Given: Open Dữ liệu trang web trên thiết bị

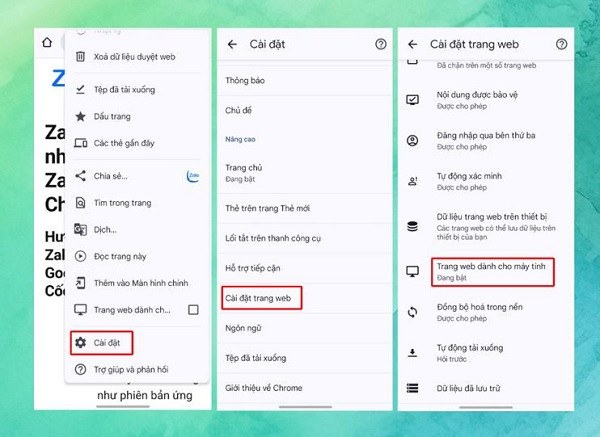Looking at the screenshot, I should pos(486,227).
